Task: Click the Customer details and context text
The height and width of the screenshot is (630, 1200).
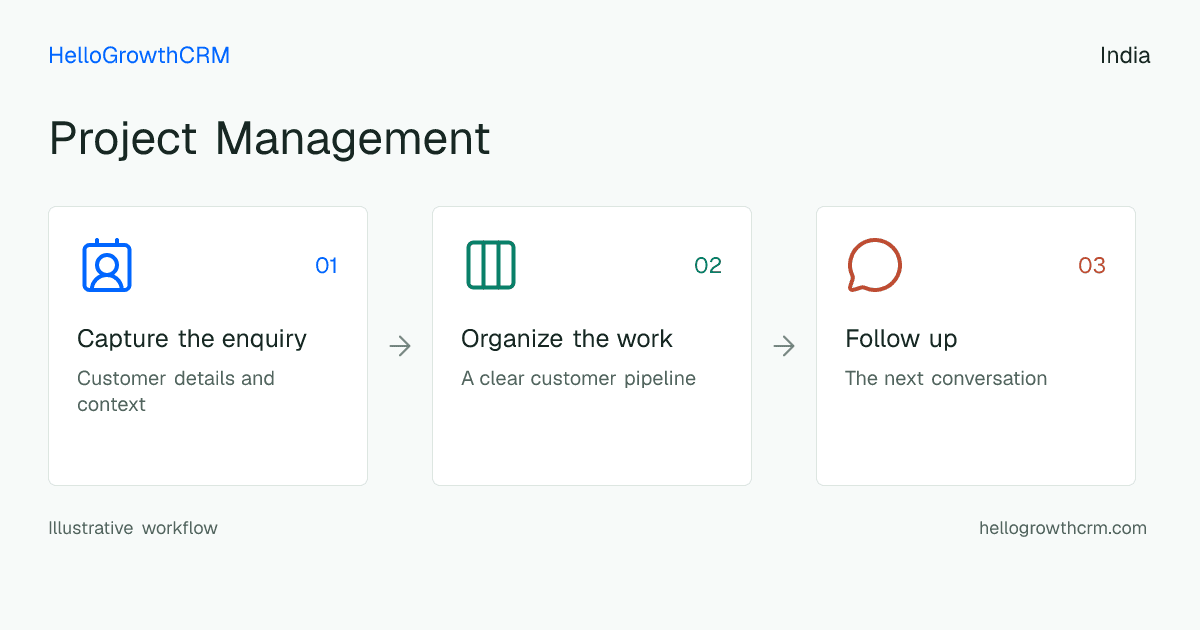Action: coord(176,391)
